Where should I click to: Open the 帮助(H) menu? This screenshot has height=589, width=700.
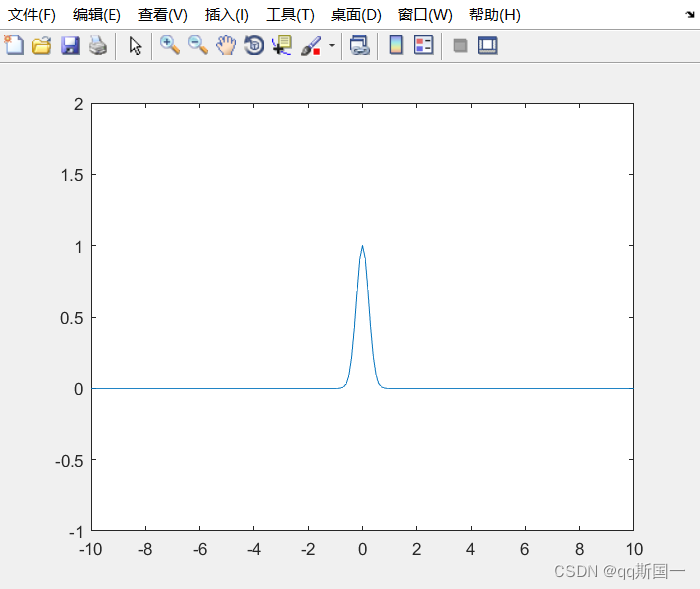click(495, 15)
